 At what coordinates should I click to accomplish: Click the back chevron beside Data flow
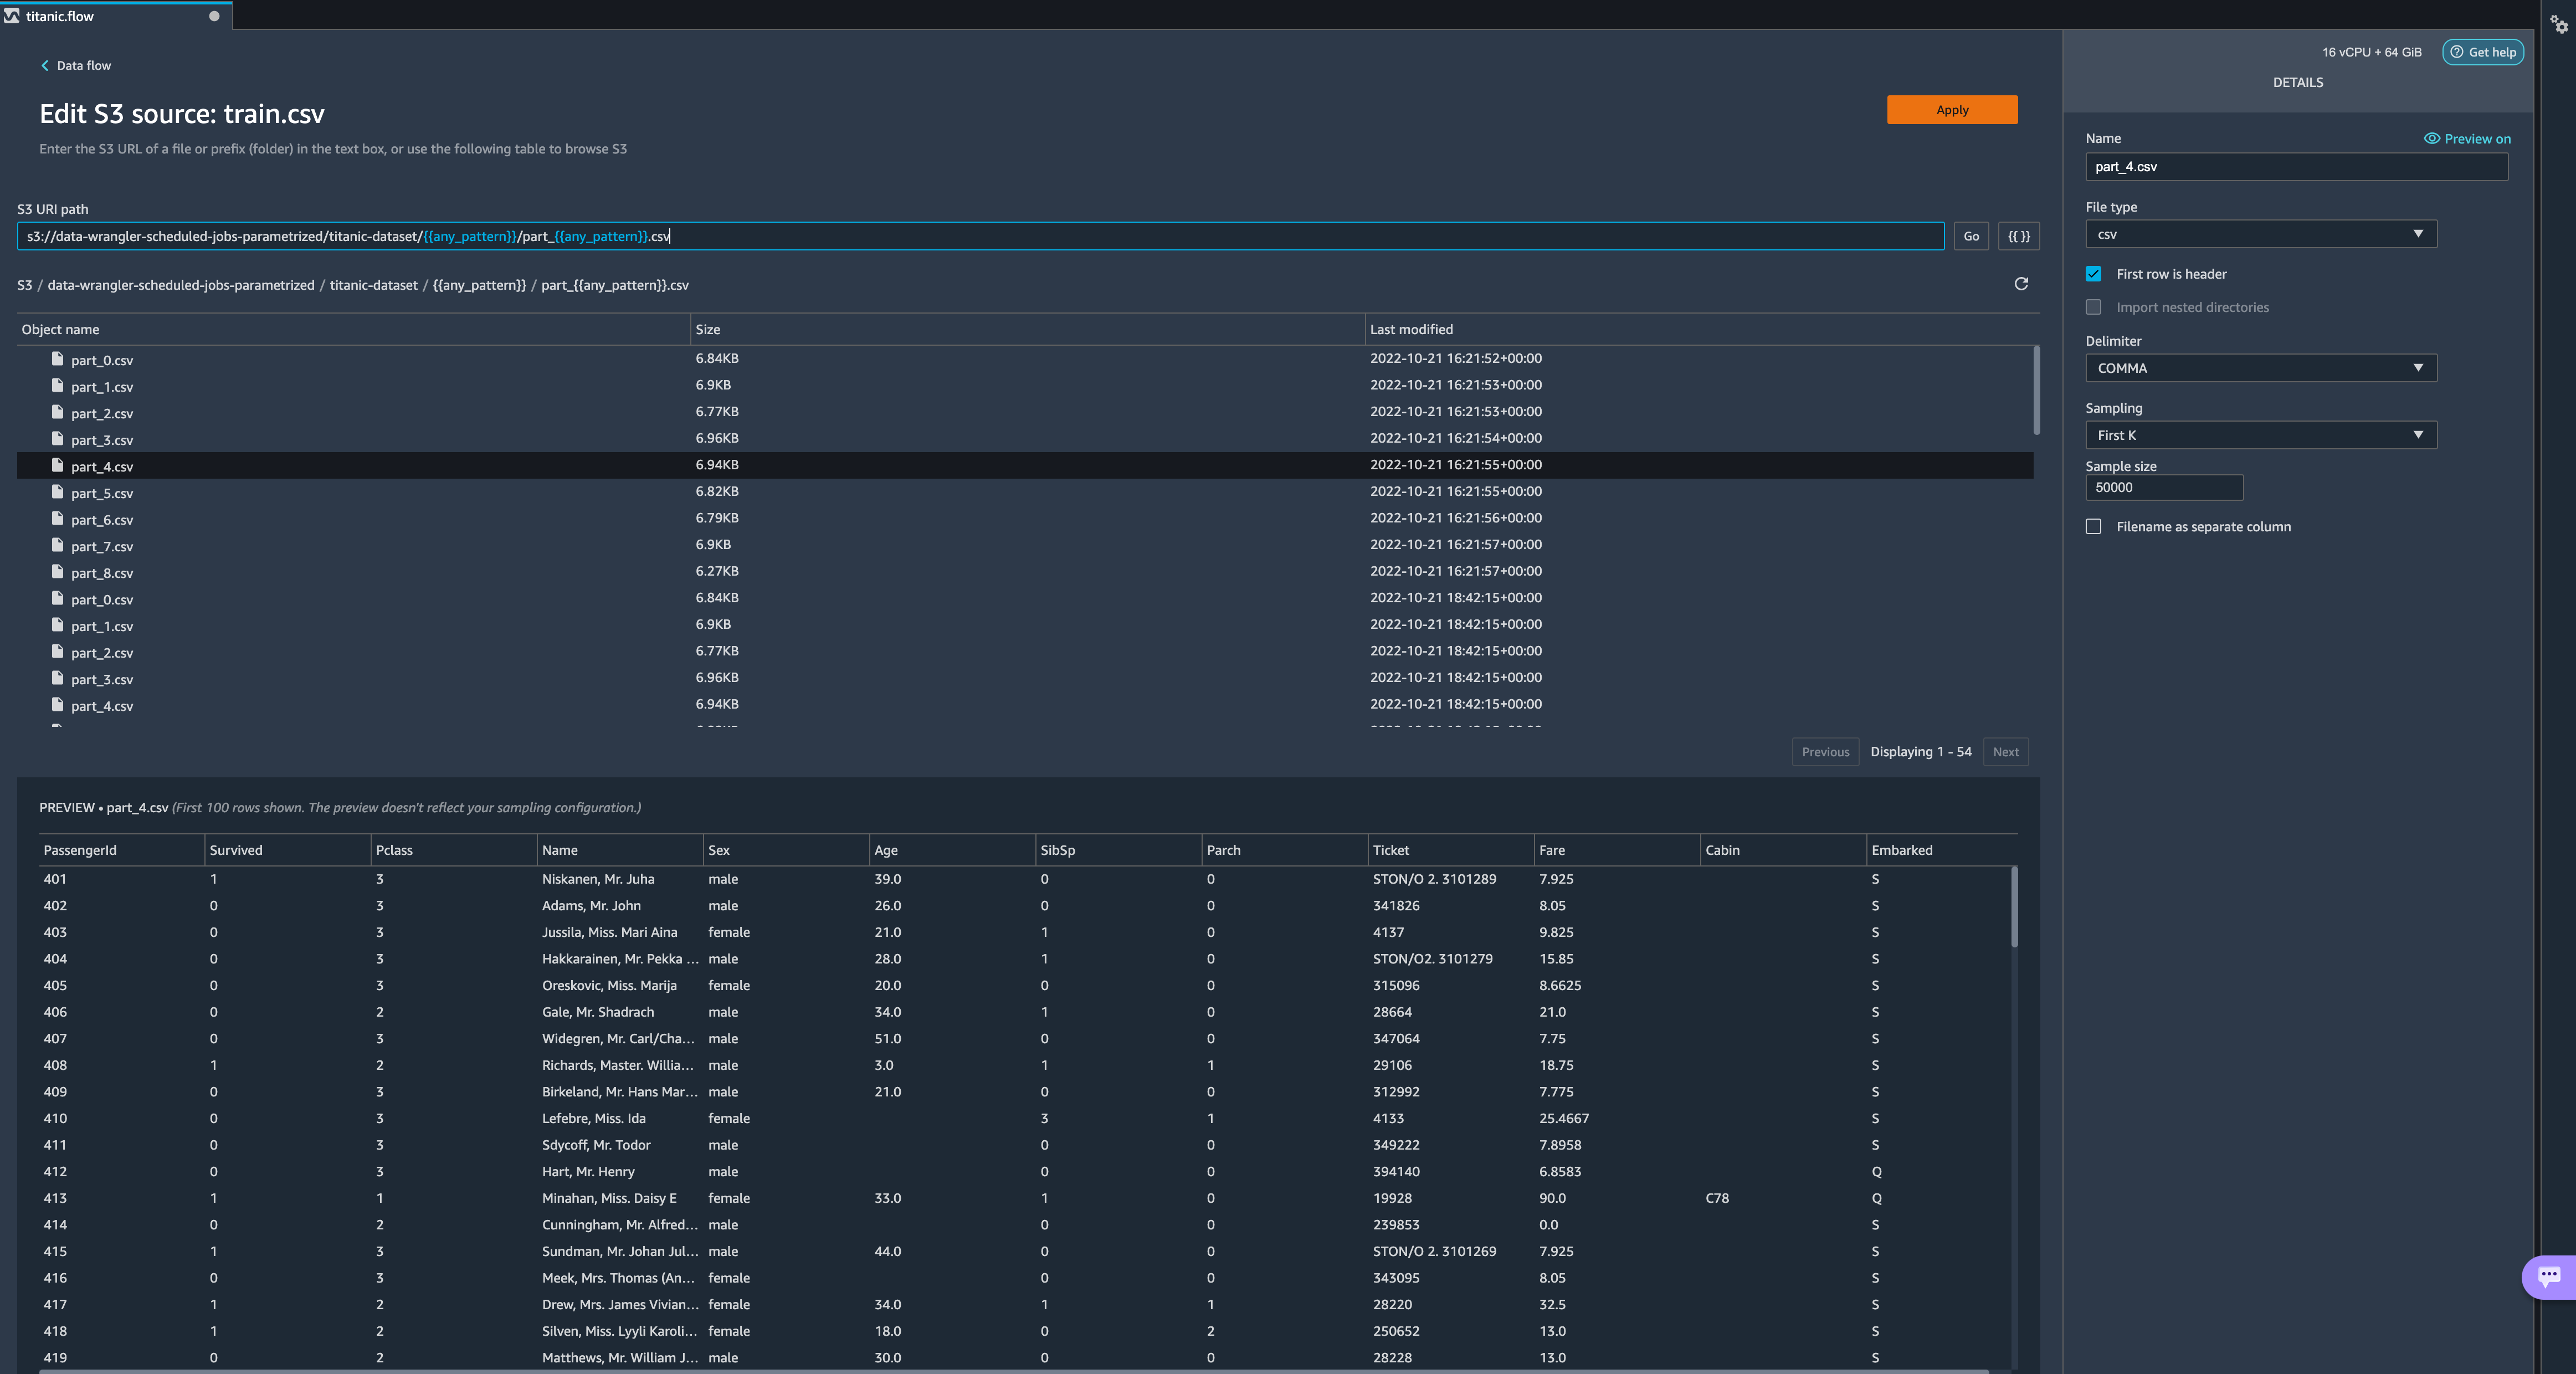45,66
